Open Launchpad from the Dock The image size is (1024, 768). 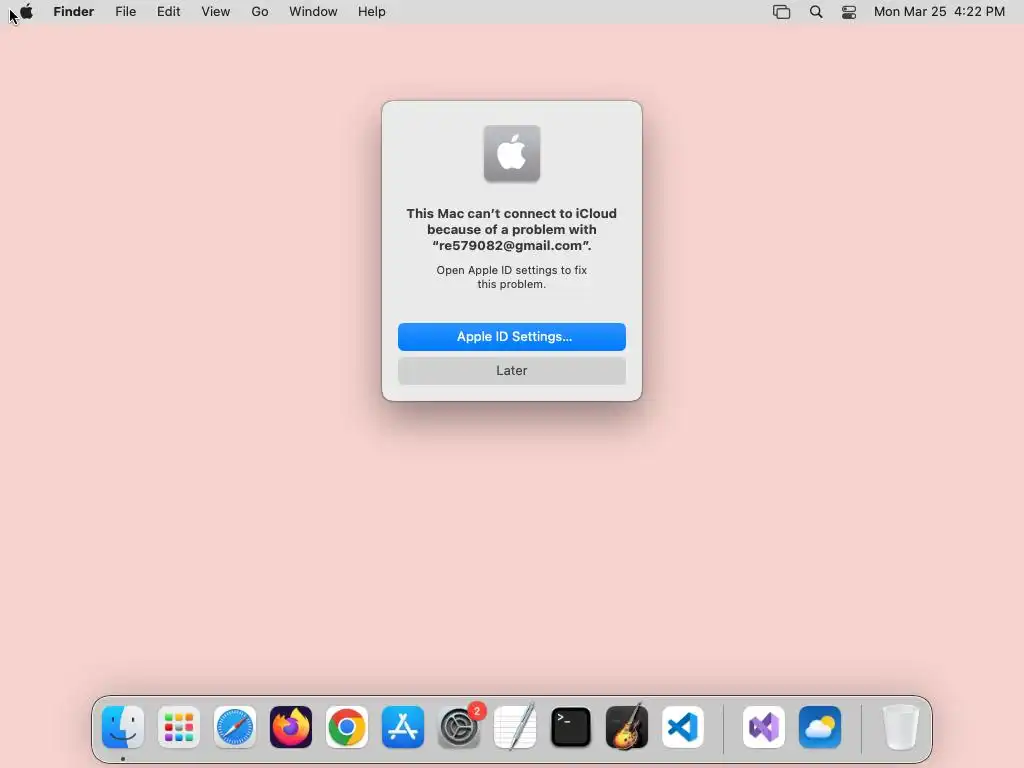coord(179,727)
